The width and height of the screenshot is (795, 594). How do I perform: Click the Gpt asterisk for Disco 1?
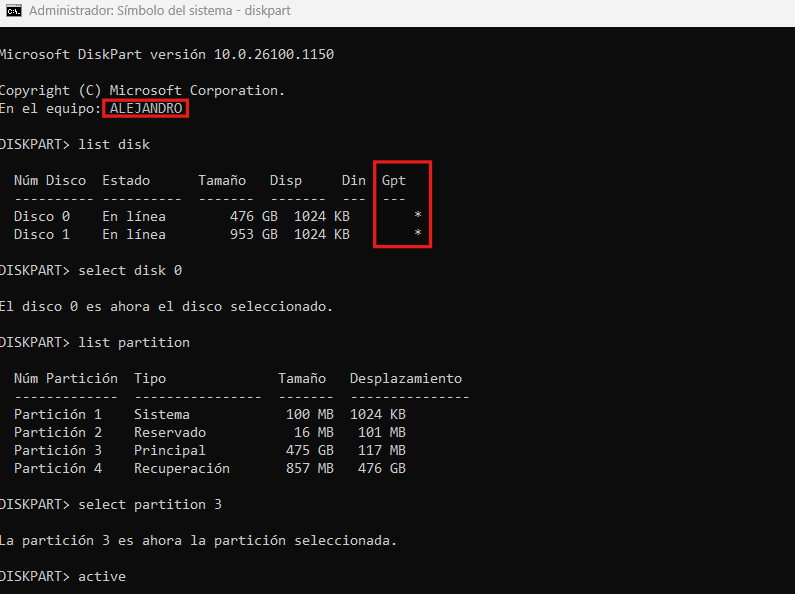418,234
